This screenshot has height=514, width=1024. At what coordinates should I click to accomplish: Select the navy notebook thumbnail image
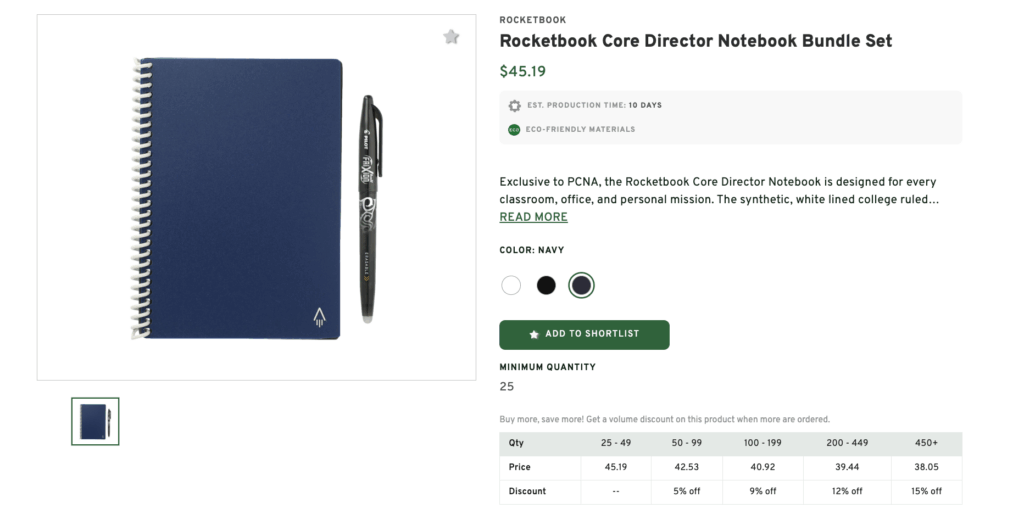95,421
